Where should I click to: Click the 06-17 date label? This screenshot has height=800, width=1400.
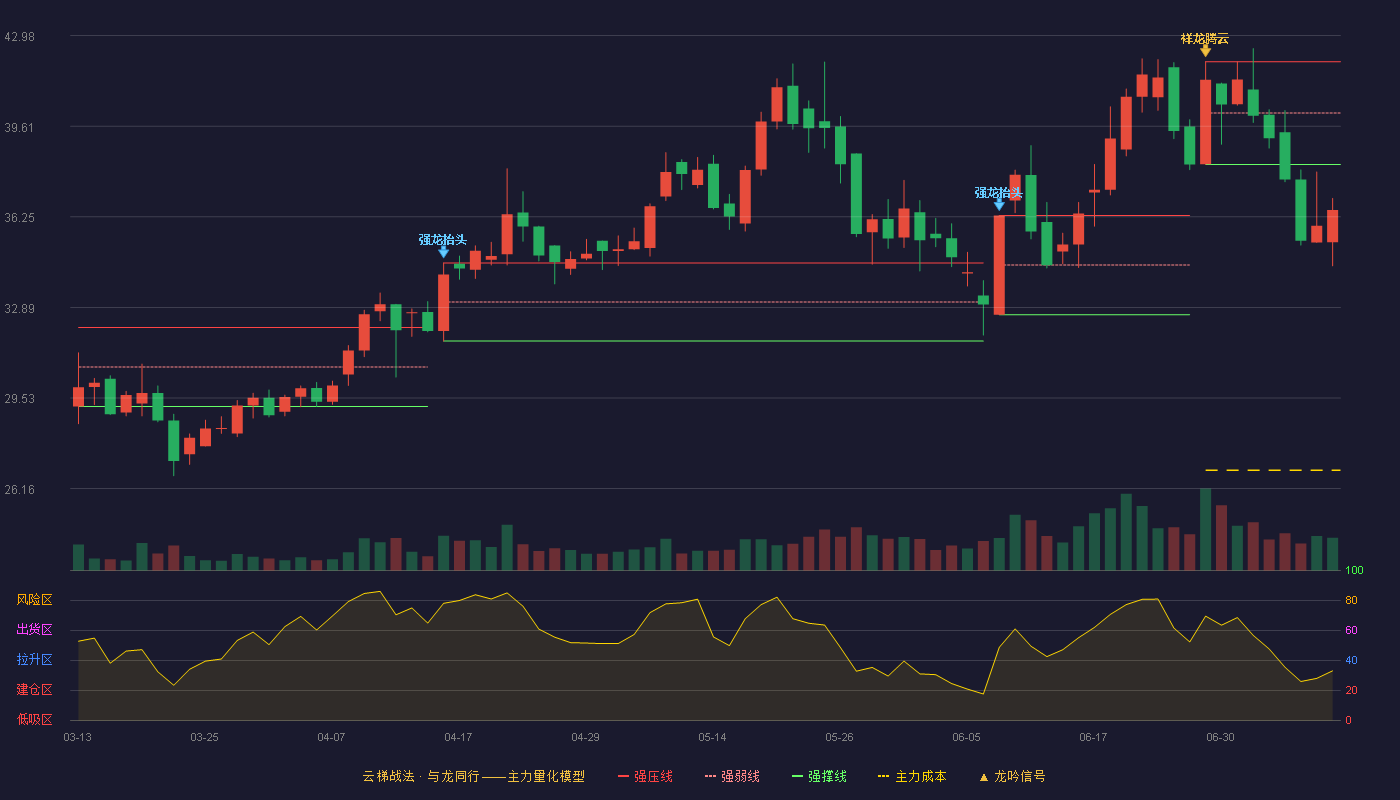point(1093,737)
